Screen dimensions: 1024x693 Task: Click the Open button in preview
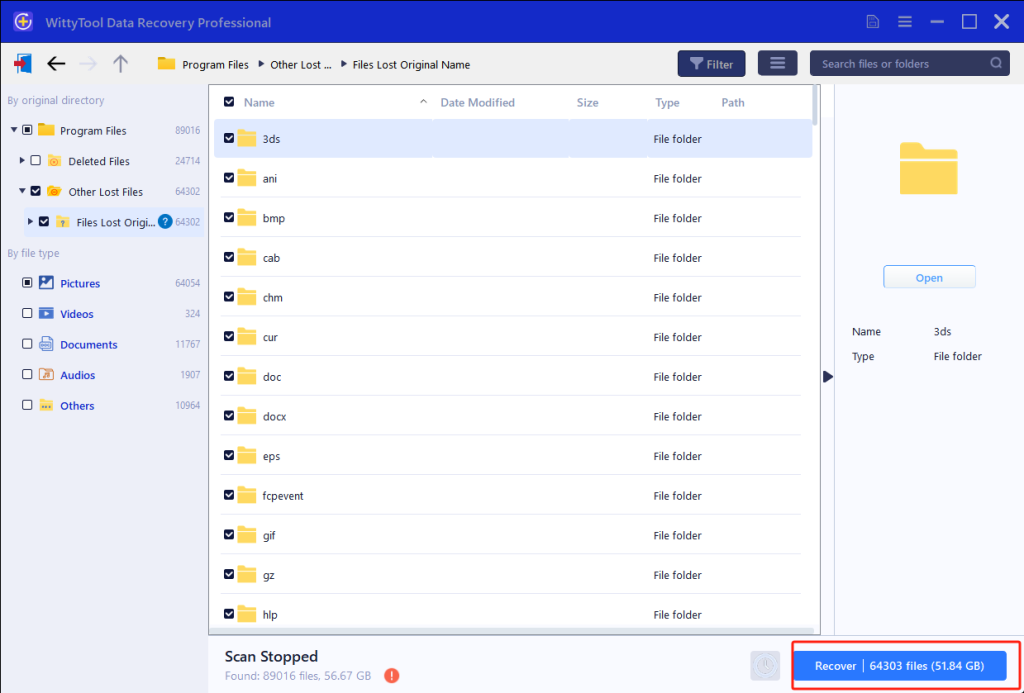929,278
